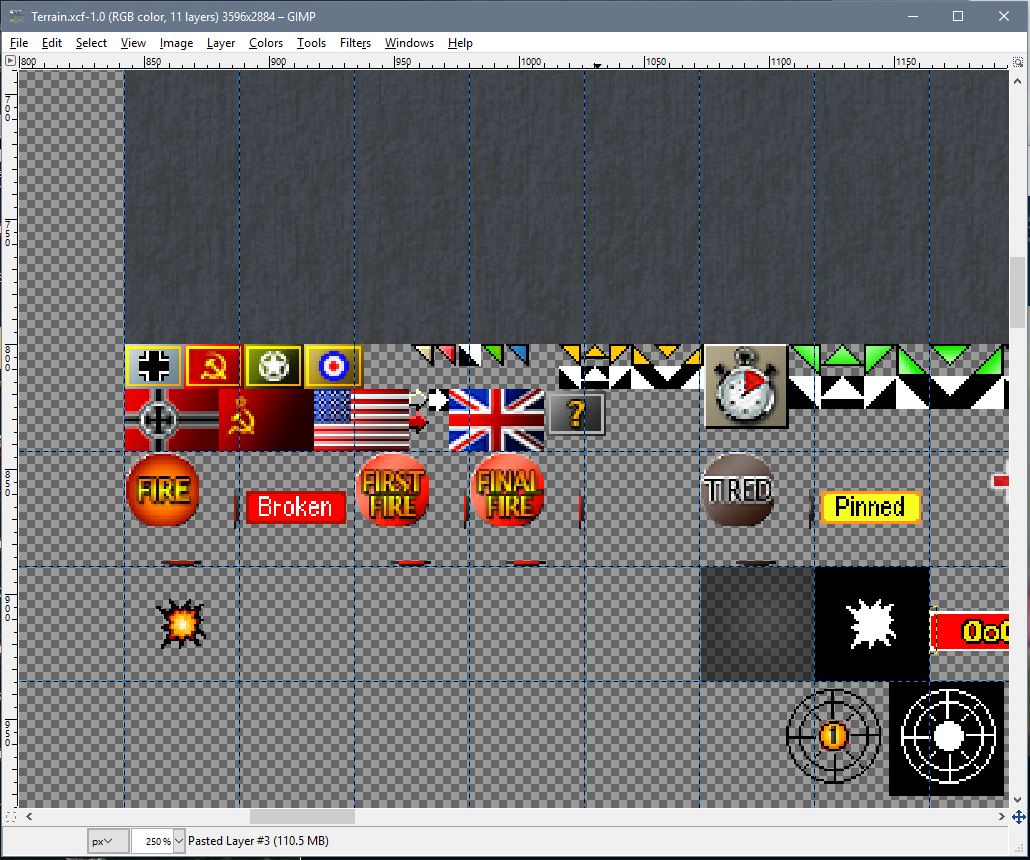Click the white explosion on black tile

click(872, 624)
